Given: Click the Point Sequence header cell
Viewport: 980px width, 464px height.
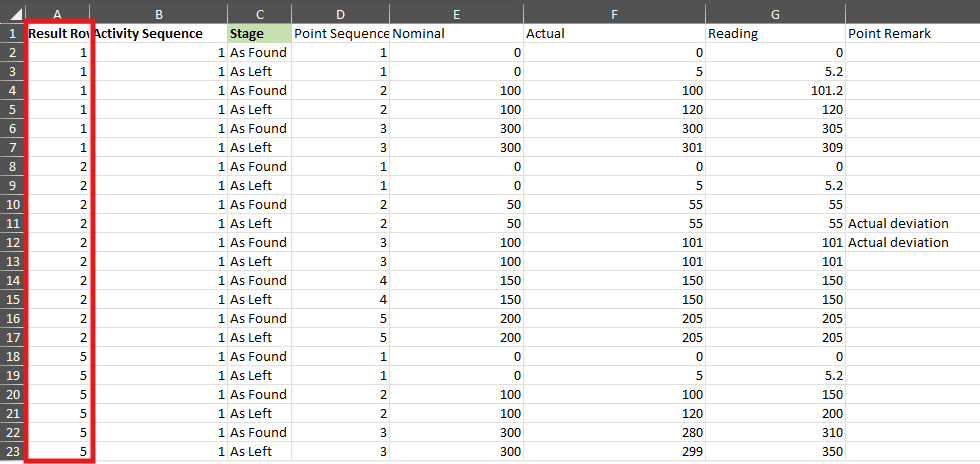Looking at the screenshot, I should (341, 34).
